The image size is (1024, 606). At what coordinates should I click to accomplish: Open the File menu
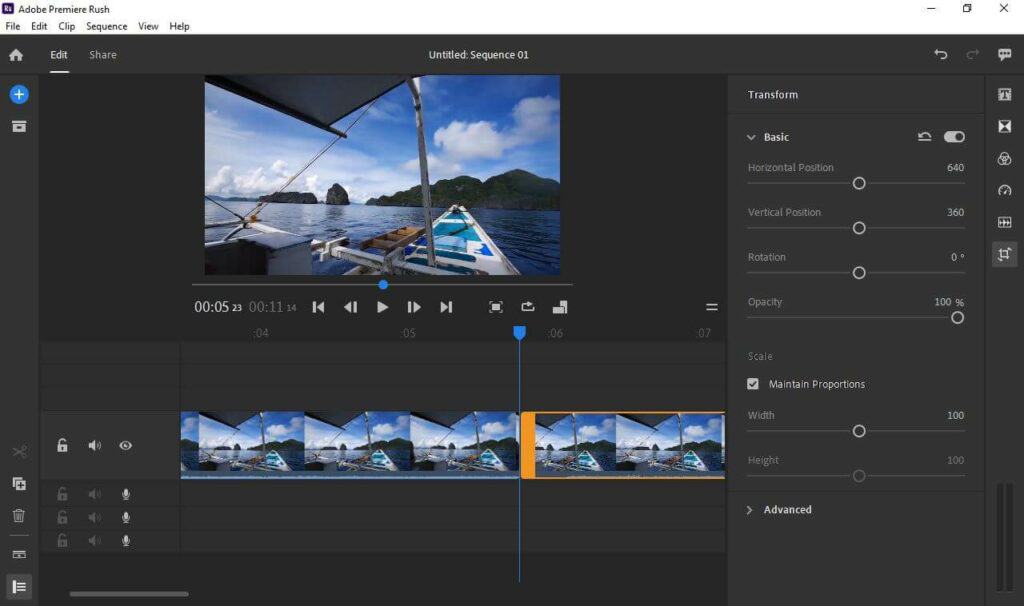click(12, 26)
